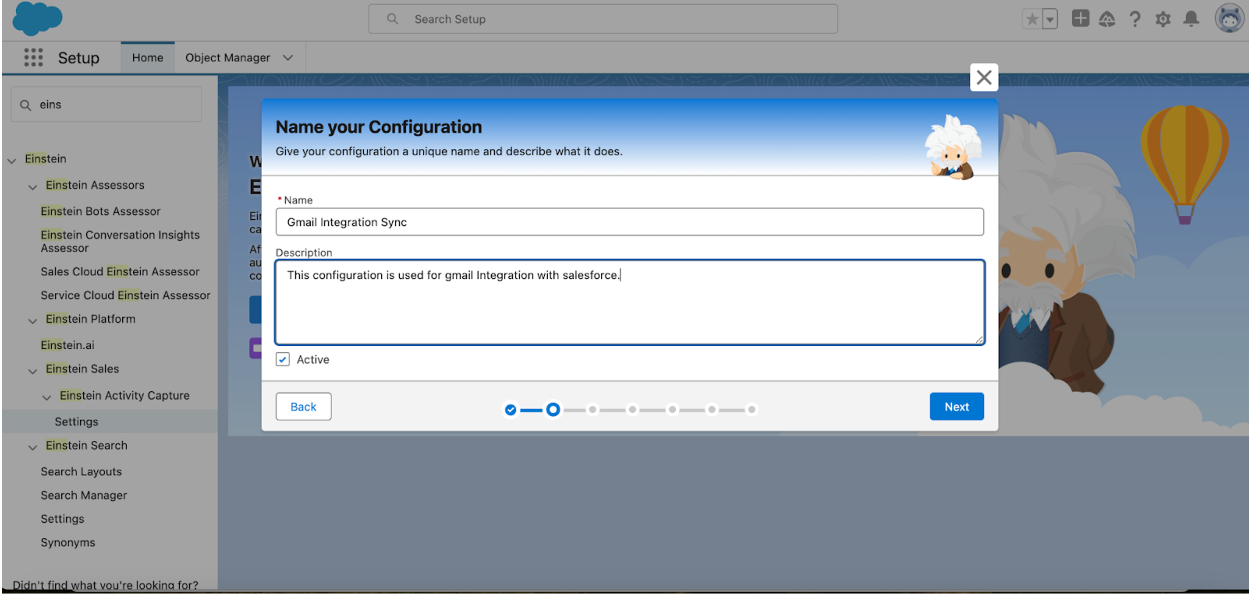Screen dimensions: 1249x594
Task: Open the Einstein.ai item
Action: (68, 345)
